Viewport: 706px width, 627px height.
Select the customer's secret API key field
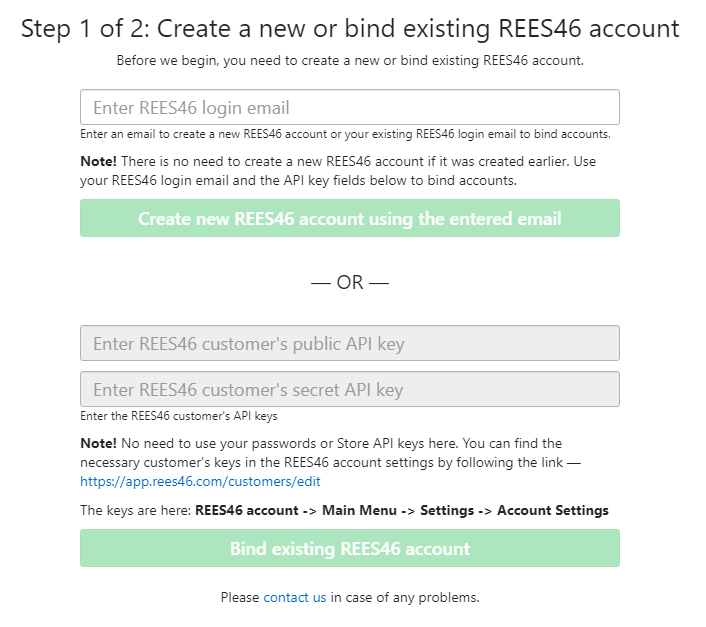point(349,390)
